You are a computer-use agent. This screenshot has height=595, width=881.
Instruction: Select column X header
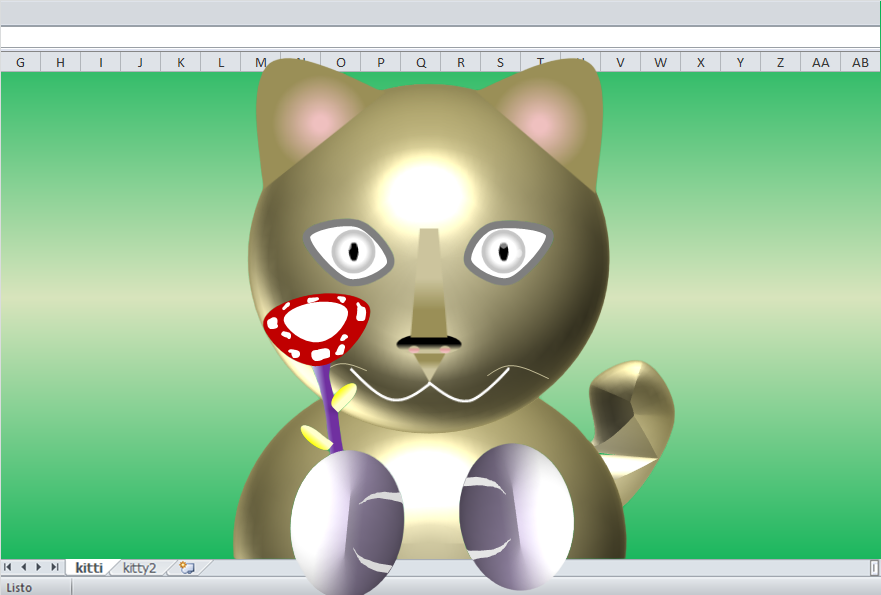701,62
